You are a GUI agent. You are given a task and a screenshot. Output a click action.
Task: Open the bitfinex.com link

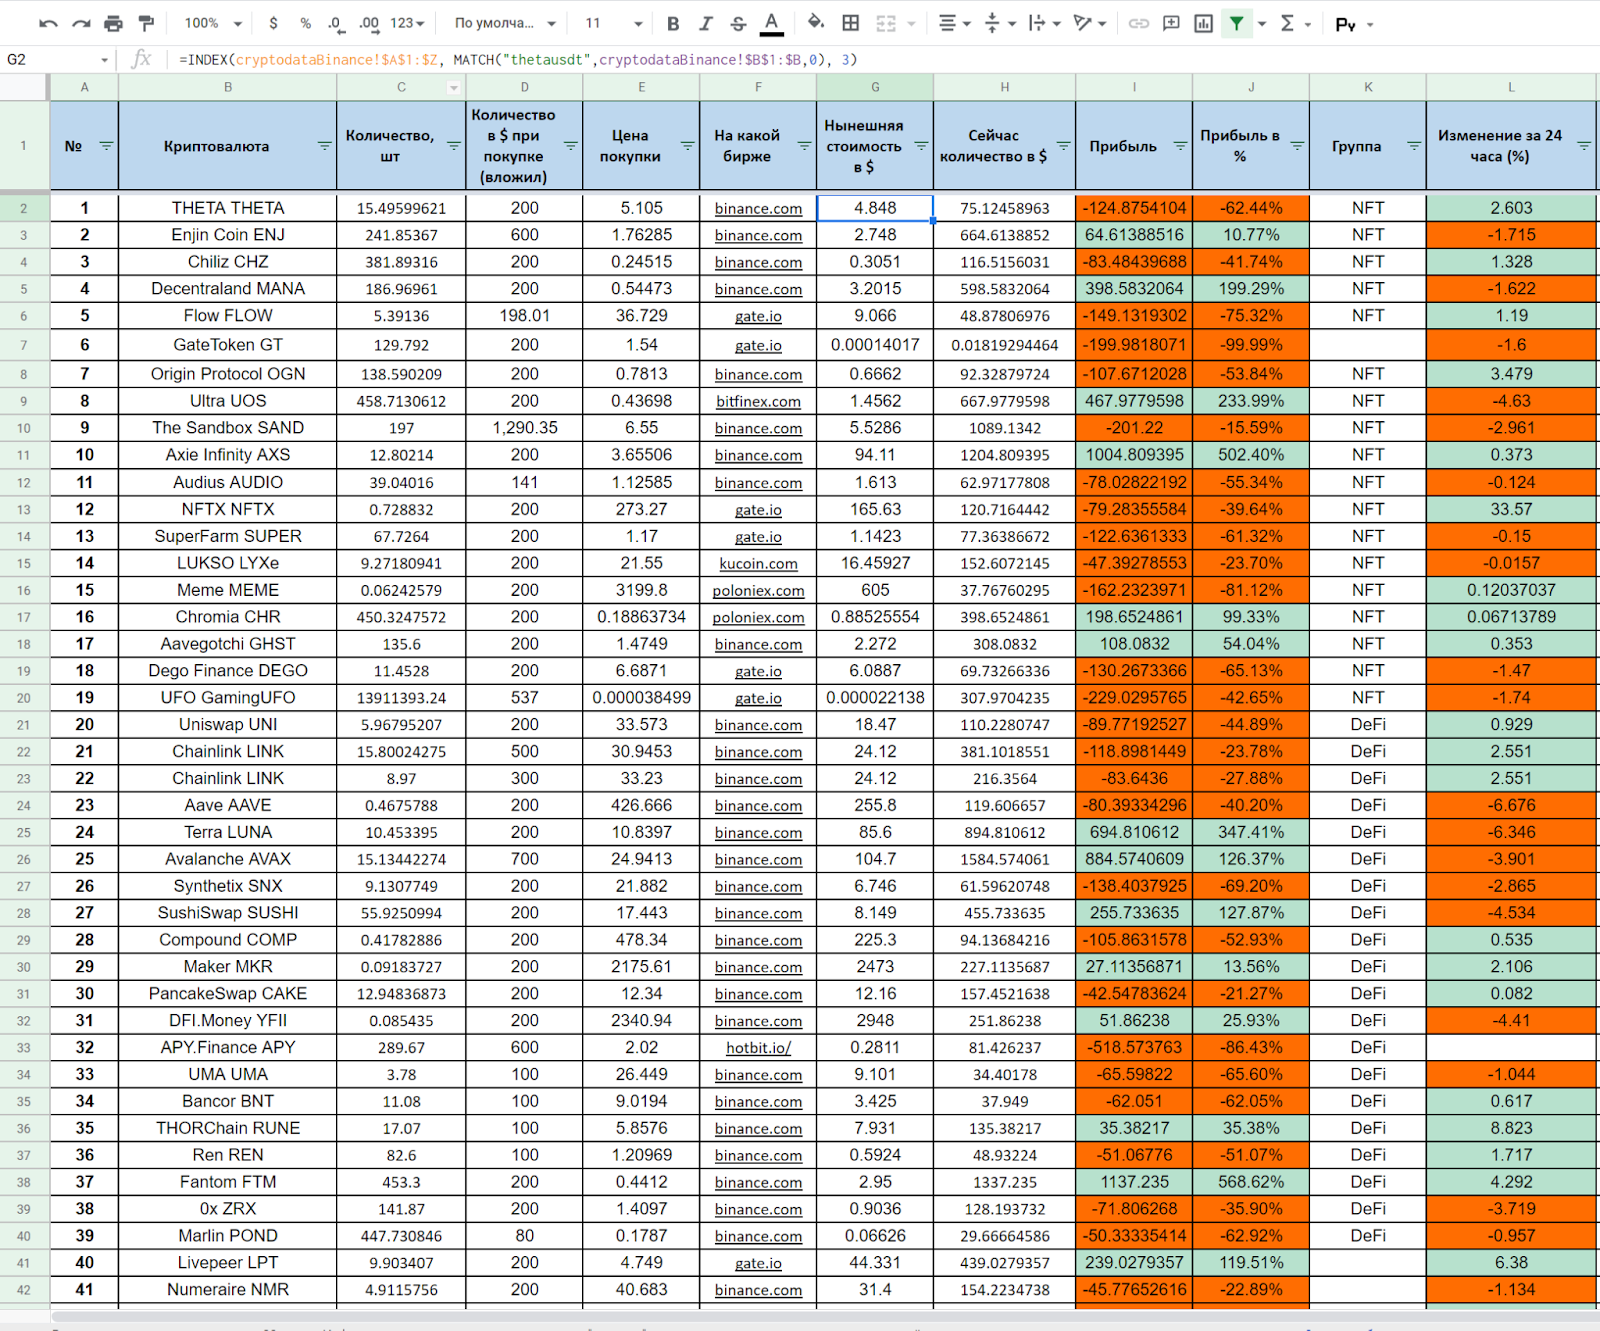click(x=758, y=401)
